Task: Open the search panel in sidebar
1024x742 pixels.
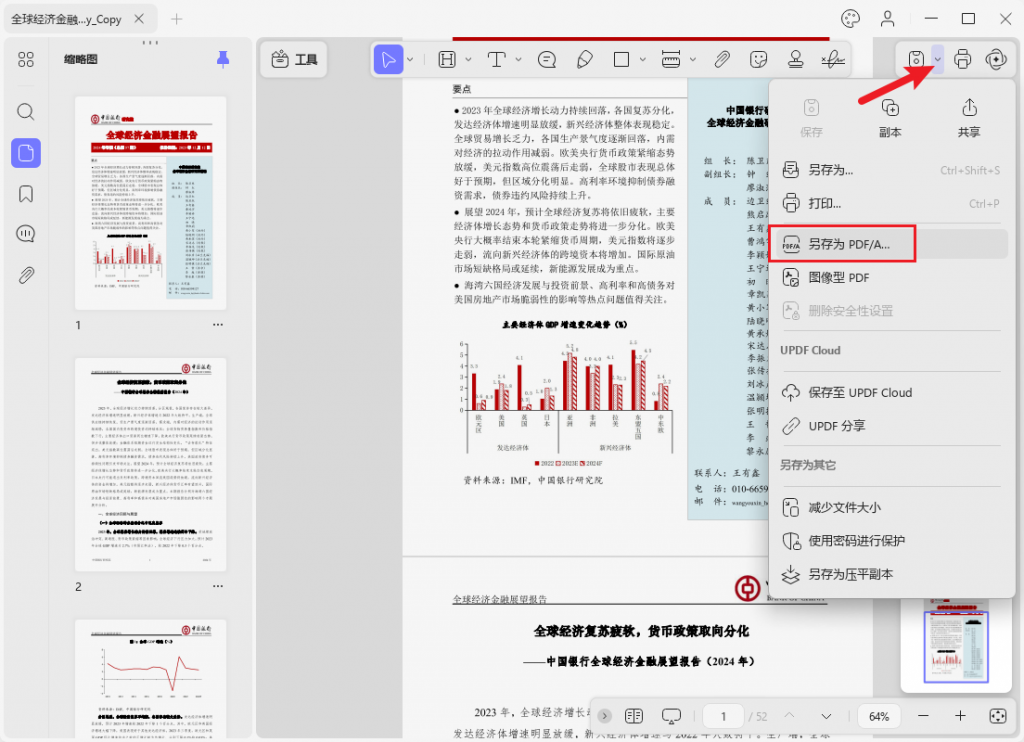Action: click(25, 112)
